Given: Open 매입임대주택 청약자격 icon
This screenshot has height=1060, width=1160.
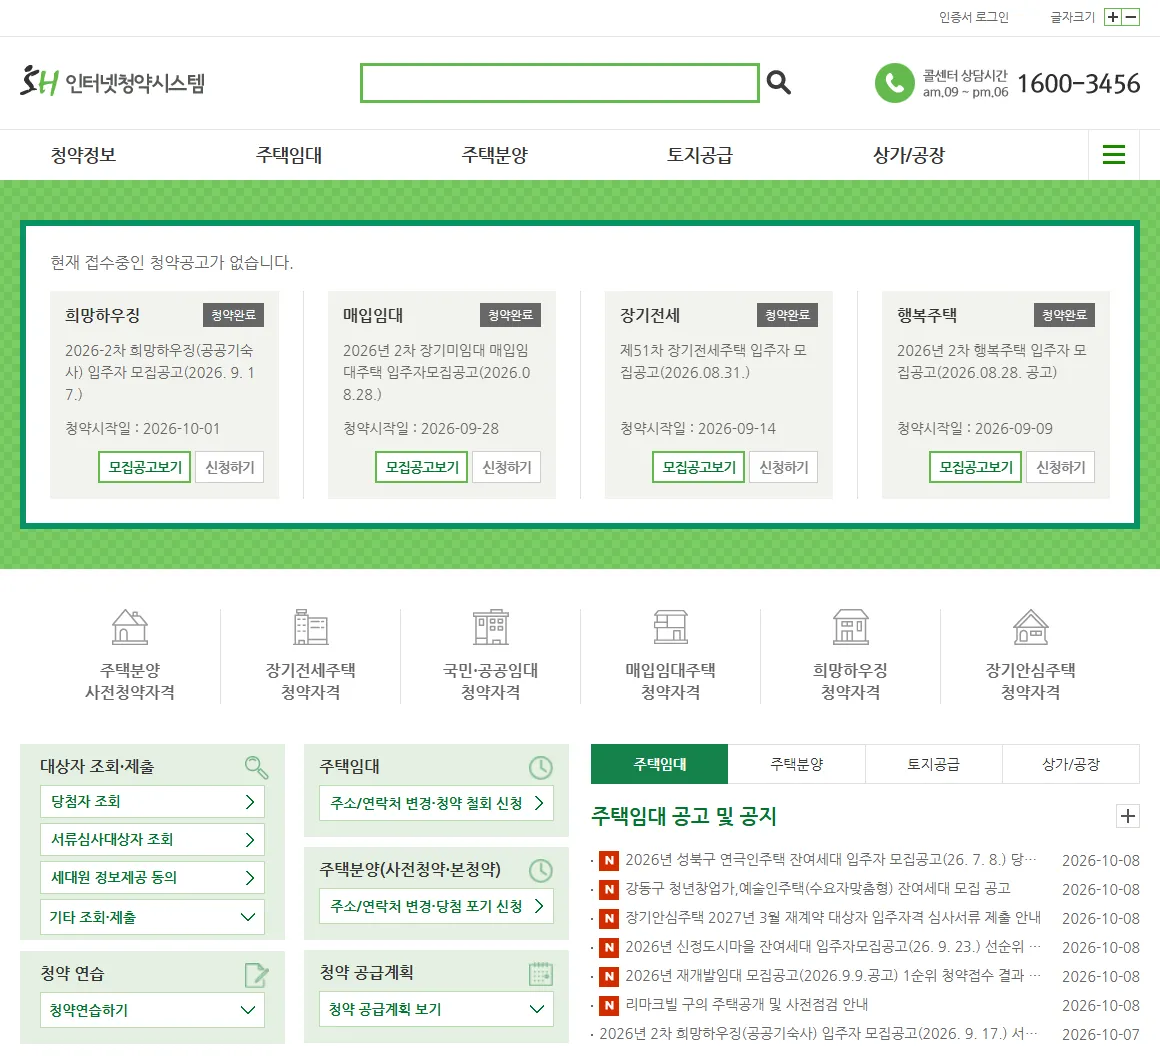Looking at the screenshot, I should point(670,627).
